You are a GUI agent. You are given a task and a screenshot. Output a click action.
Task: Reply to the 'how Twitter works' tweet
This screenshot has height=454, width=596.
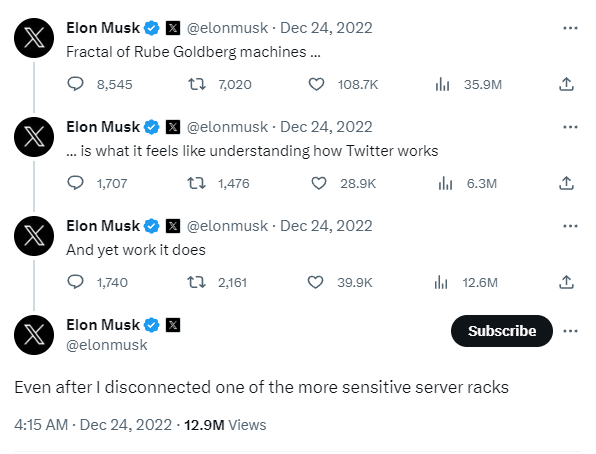coord(75,183)
